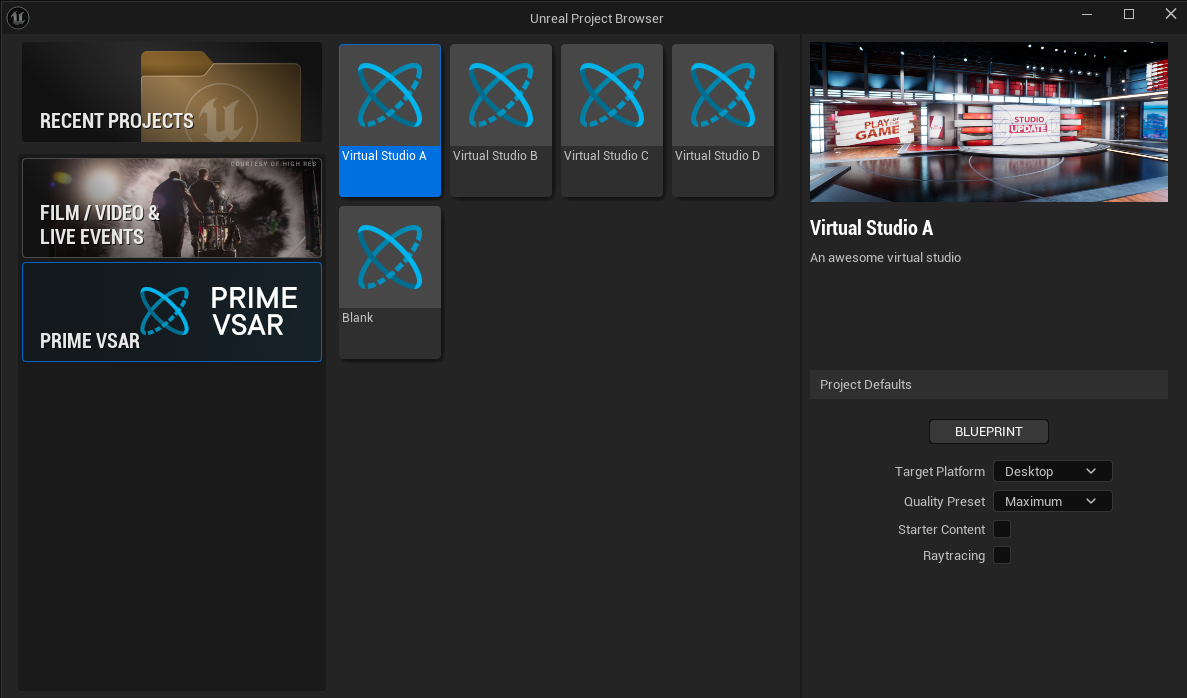The width and height of the screenshot is (1187, 698).
Task: Pick the Virtual Studio D template
Action: pos(723,120)
